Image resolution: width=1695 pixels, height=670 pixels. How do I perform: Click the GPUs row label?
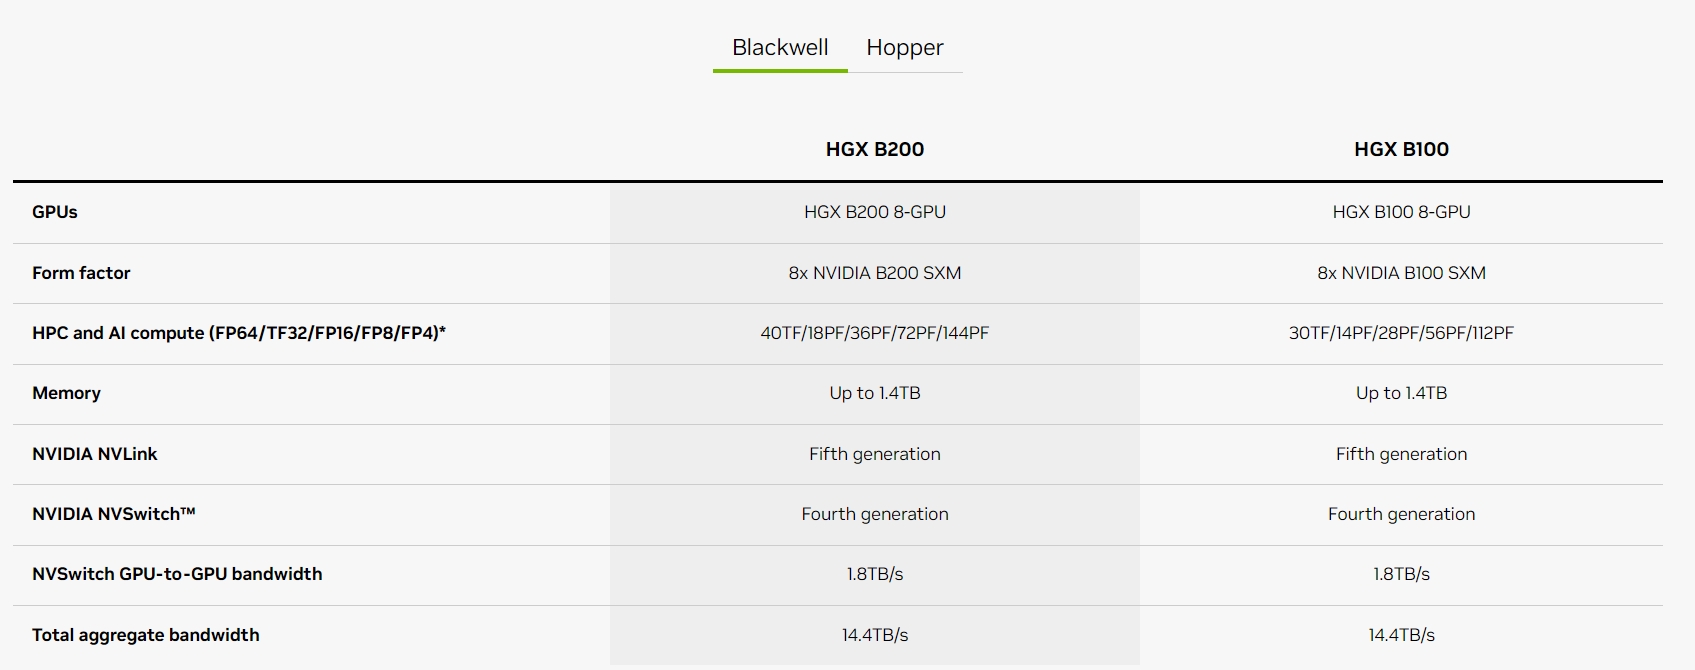pos(55,212)
